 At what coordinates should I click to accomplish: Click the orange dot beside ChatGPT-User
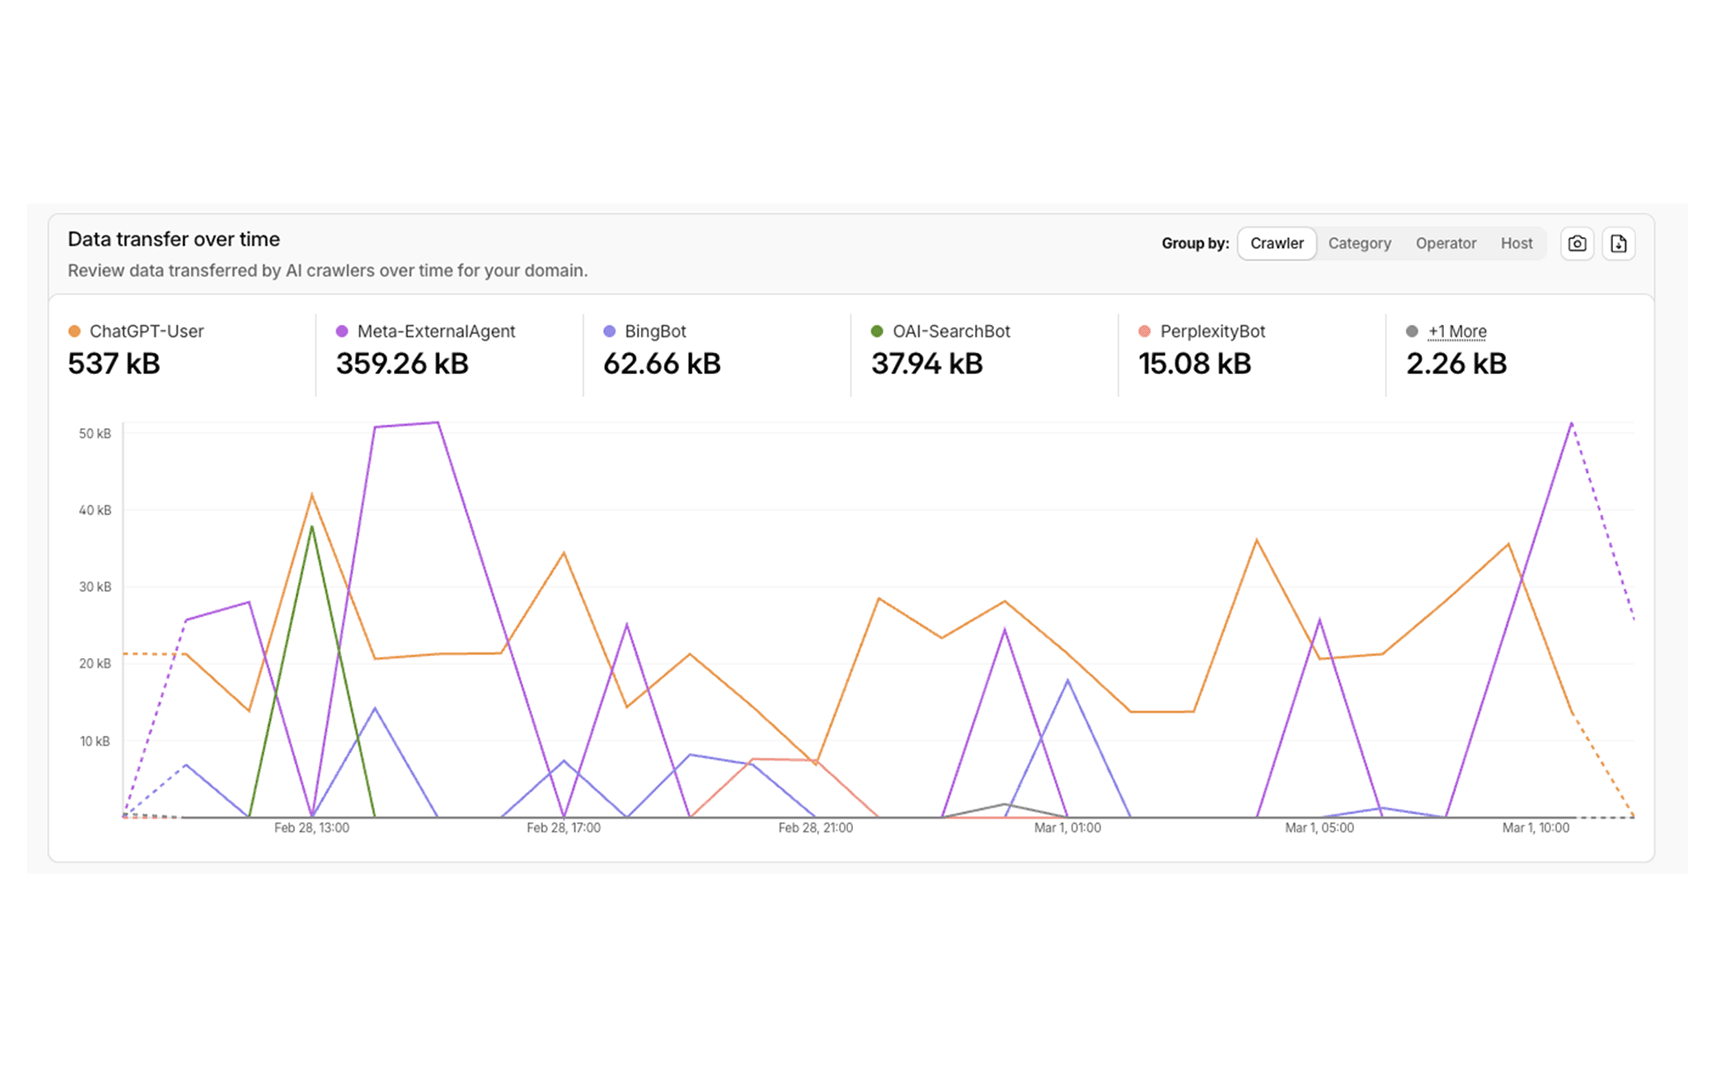click(x=73, y=331)
